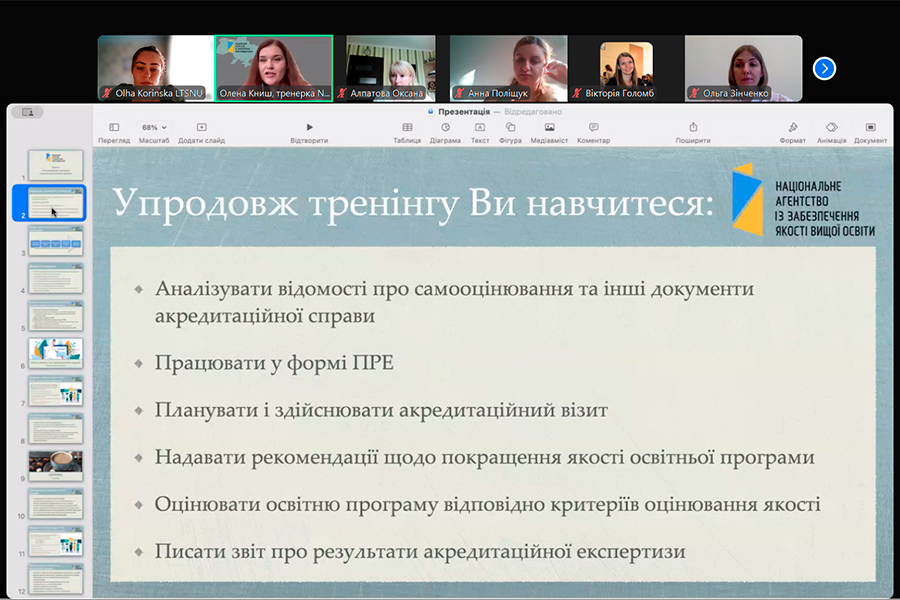Click bullet Працювати у формі ПРЕ

[274, 363]
